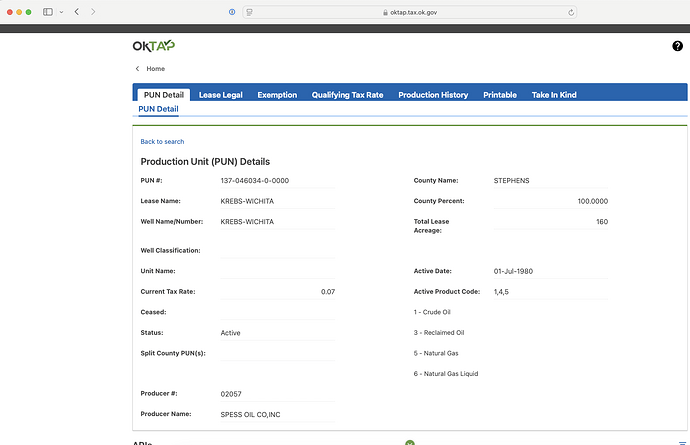
Task: Click the Home breadcrumb link
Action: click(x=155, y=69)
